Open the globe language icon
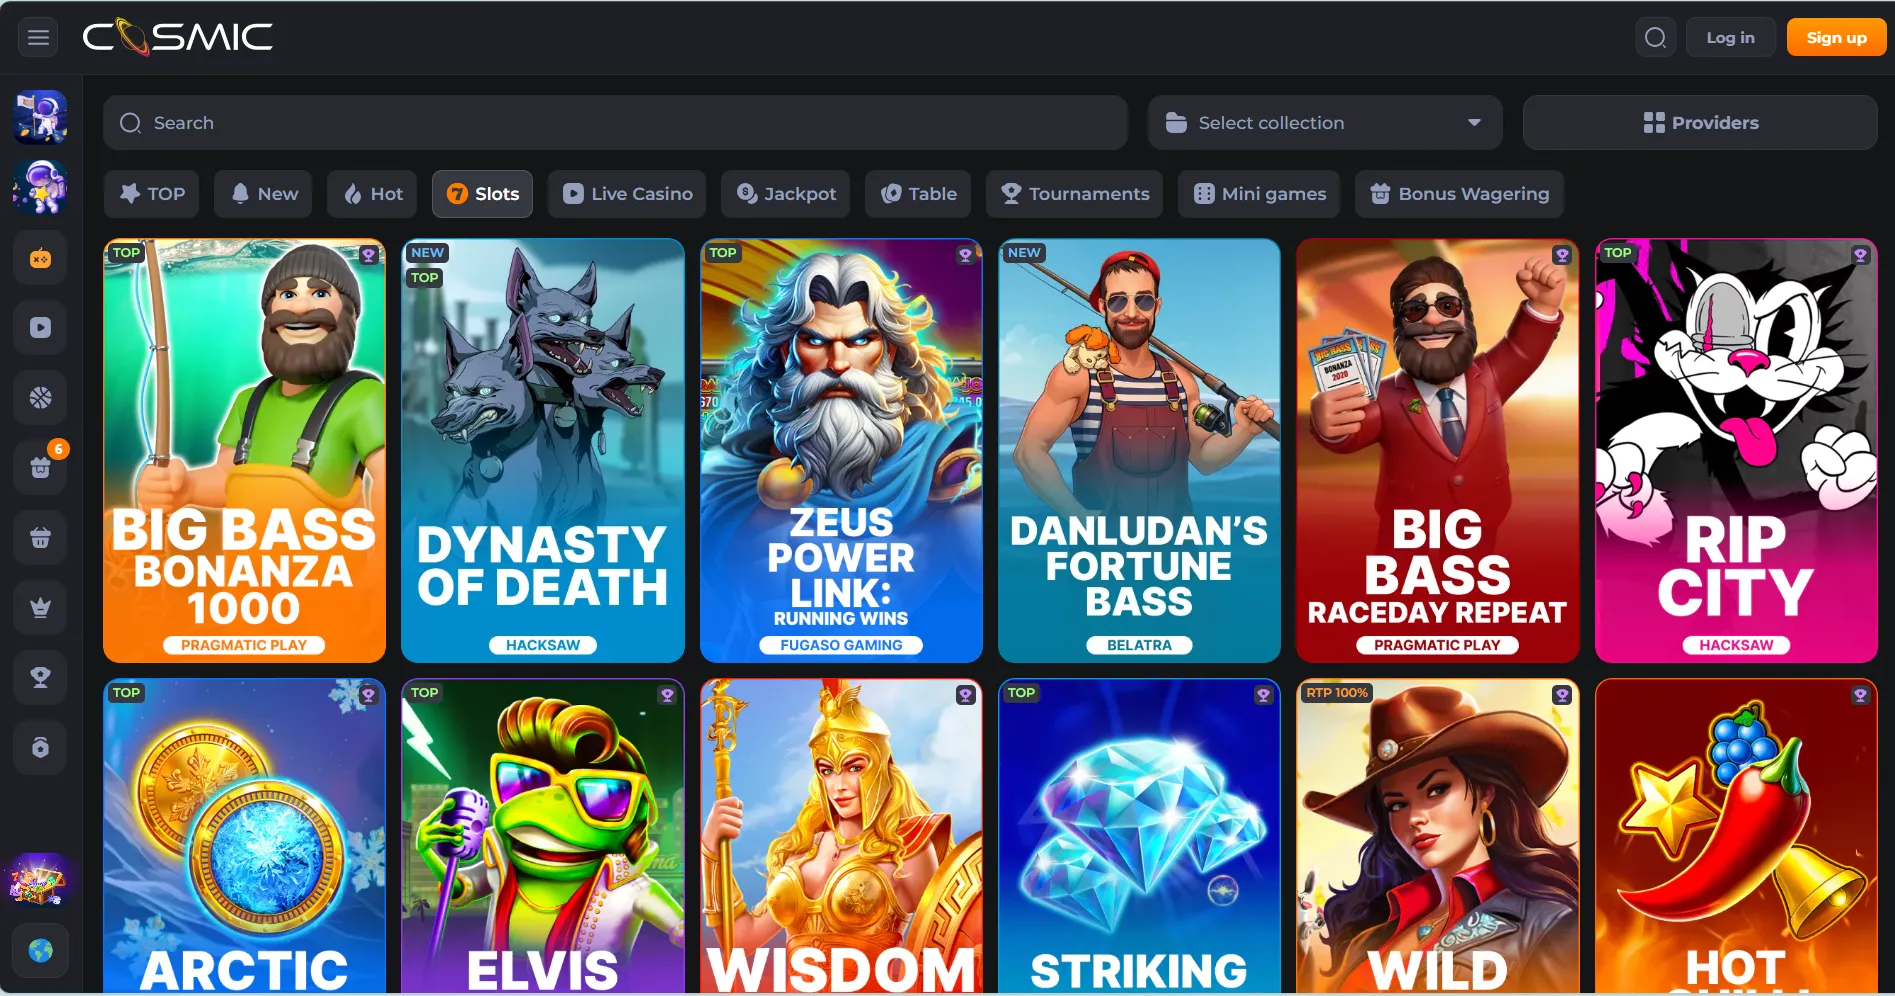The height and width of the screenshot is (996, 1895). (x=40, y=950)
